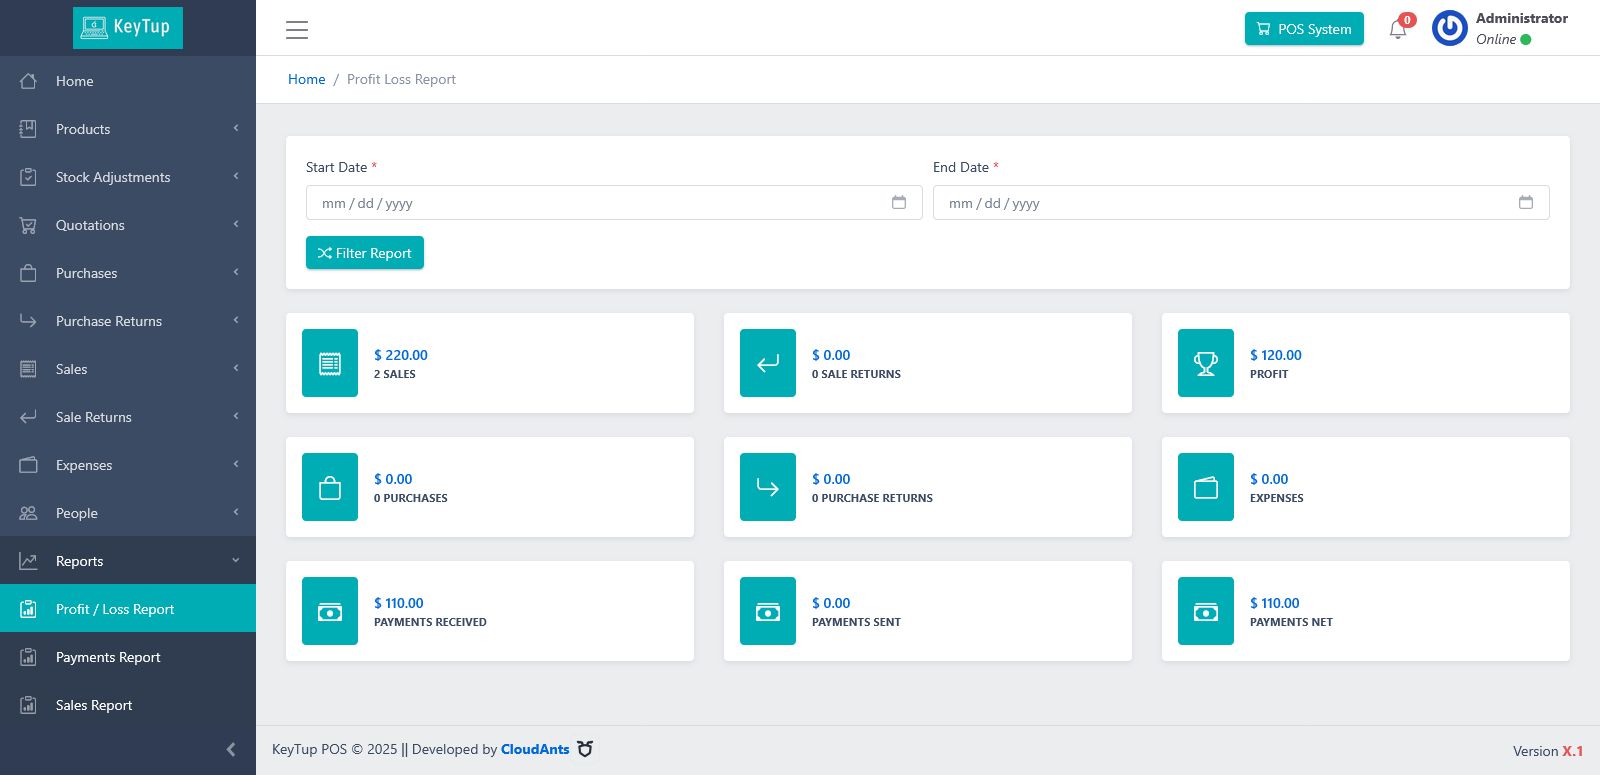Open Start Date calendar picker icon
This screenshot has width=1600, height=775.
(899, 202)
